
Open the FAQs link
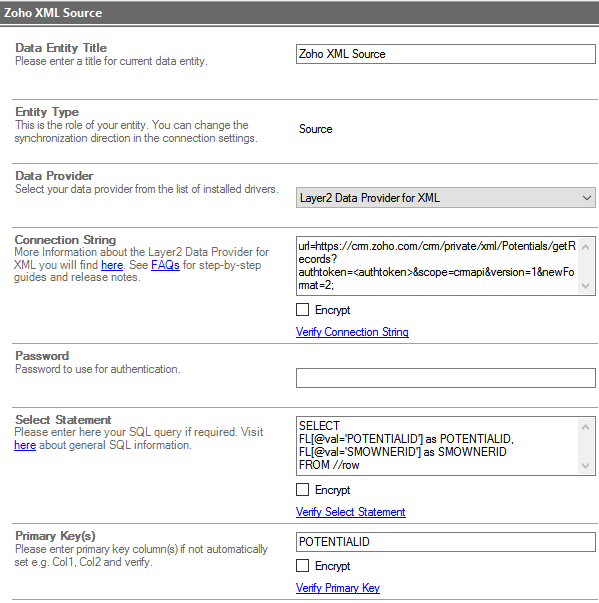(x=165, y=265)
